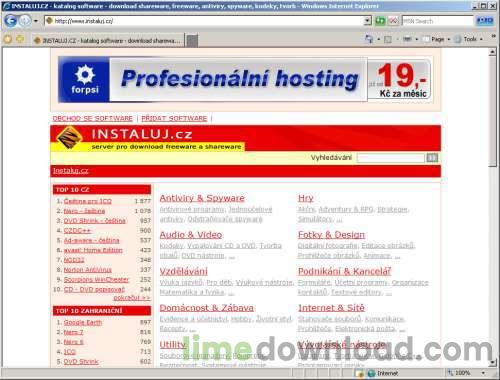Screen dimensions: 500x380
Task: Open the Favorites Center star icon
Action: tap(8, 40)
